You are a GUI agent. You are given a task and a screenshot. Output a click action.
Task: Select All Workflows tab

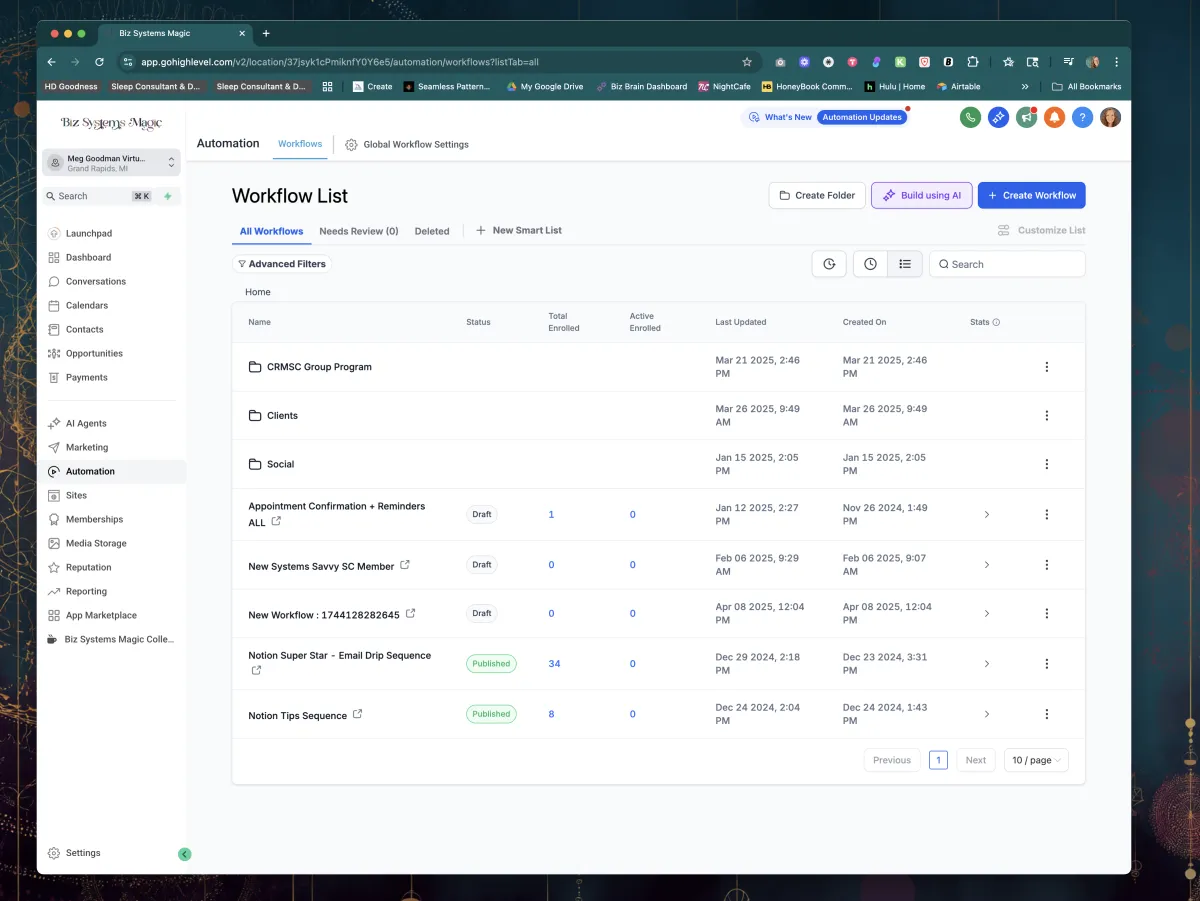click(271, 231)
